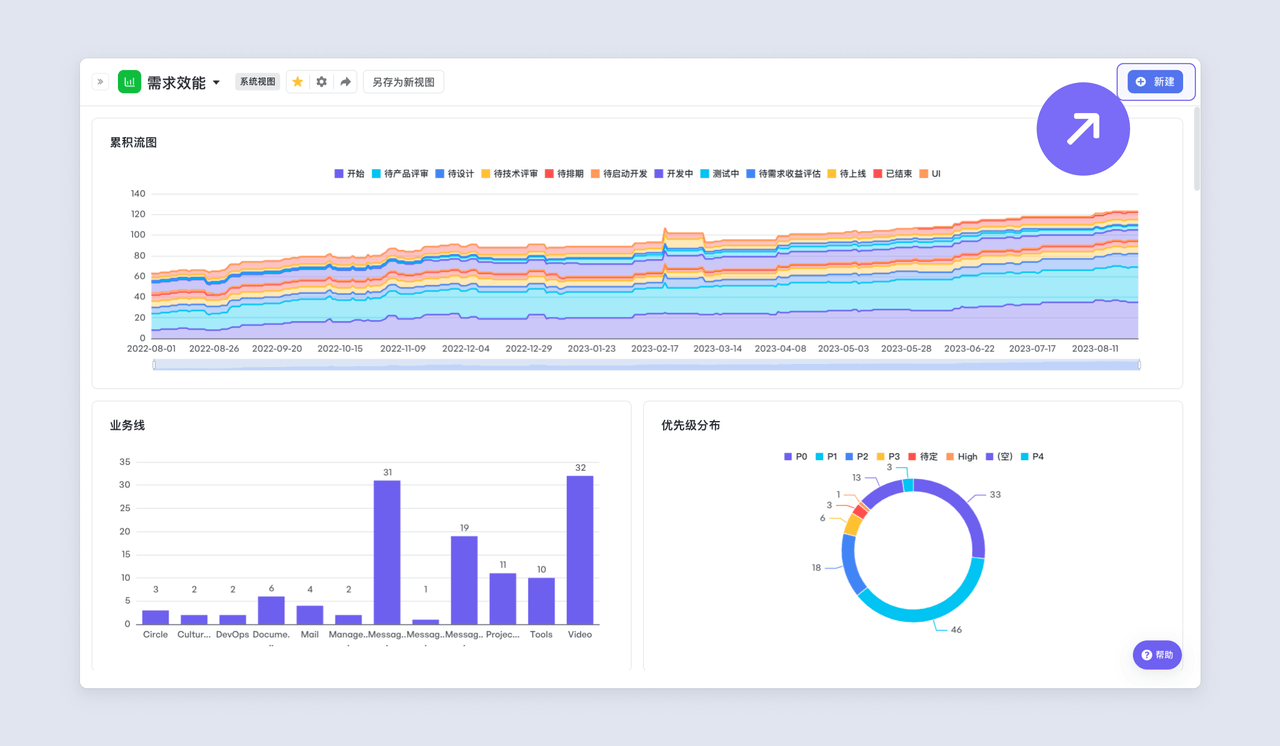1280x746 pixels.
Task: Click the 新建 create button
Action: (x=1155, y=82)
